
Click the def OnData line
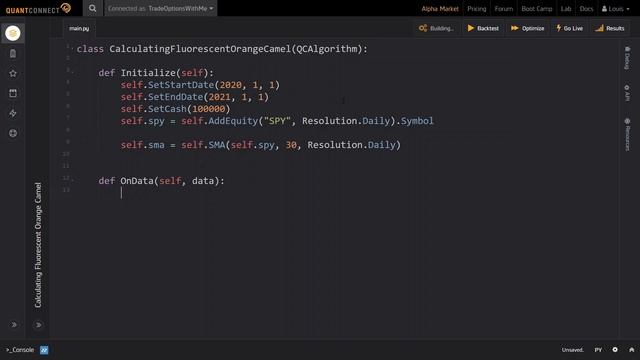pos(161,181)
